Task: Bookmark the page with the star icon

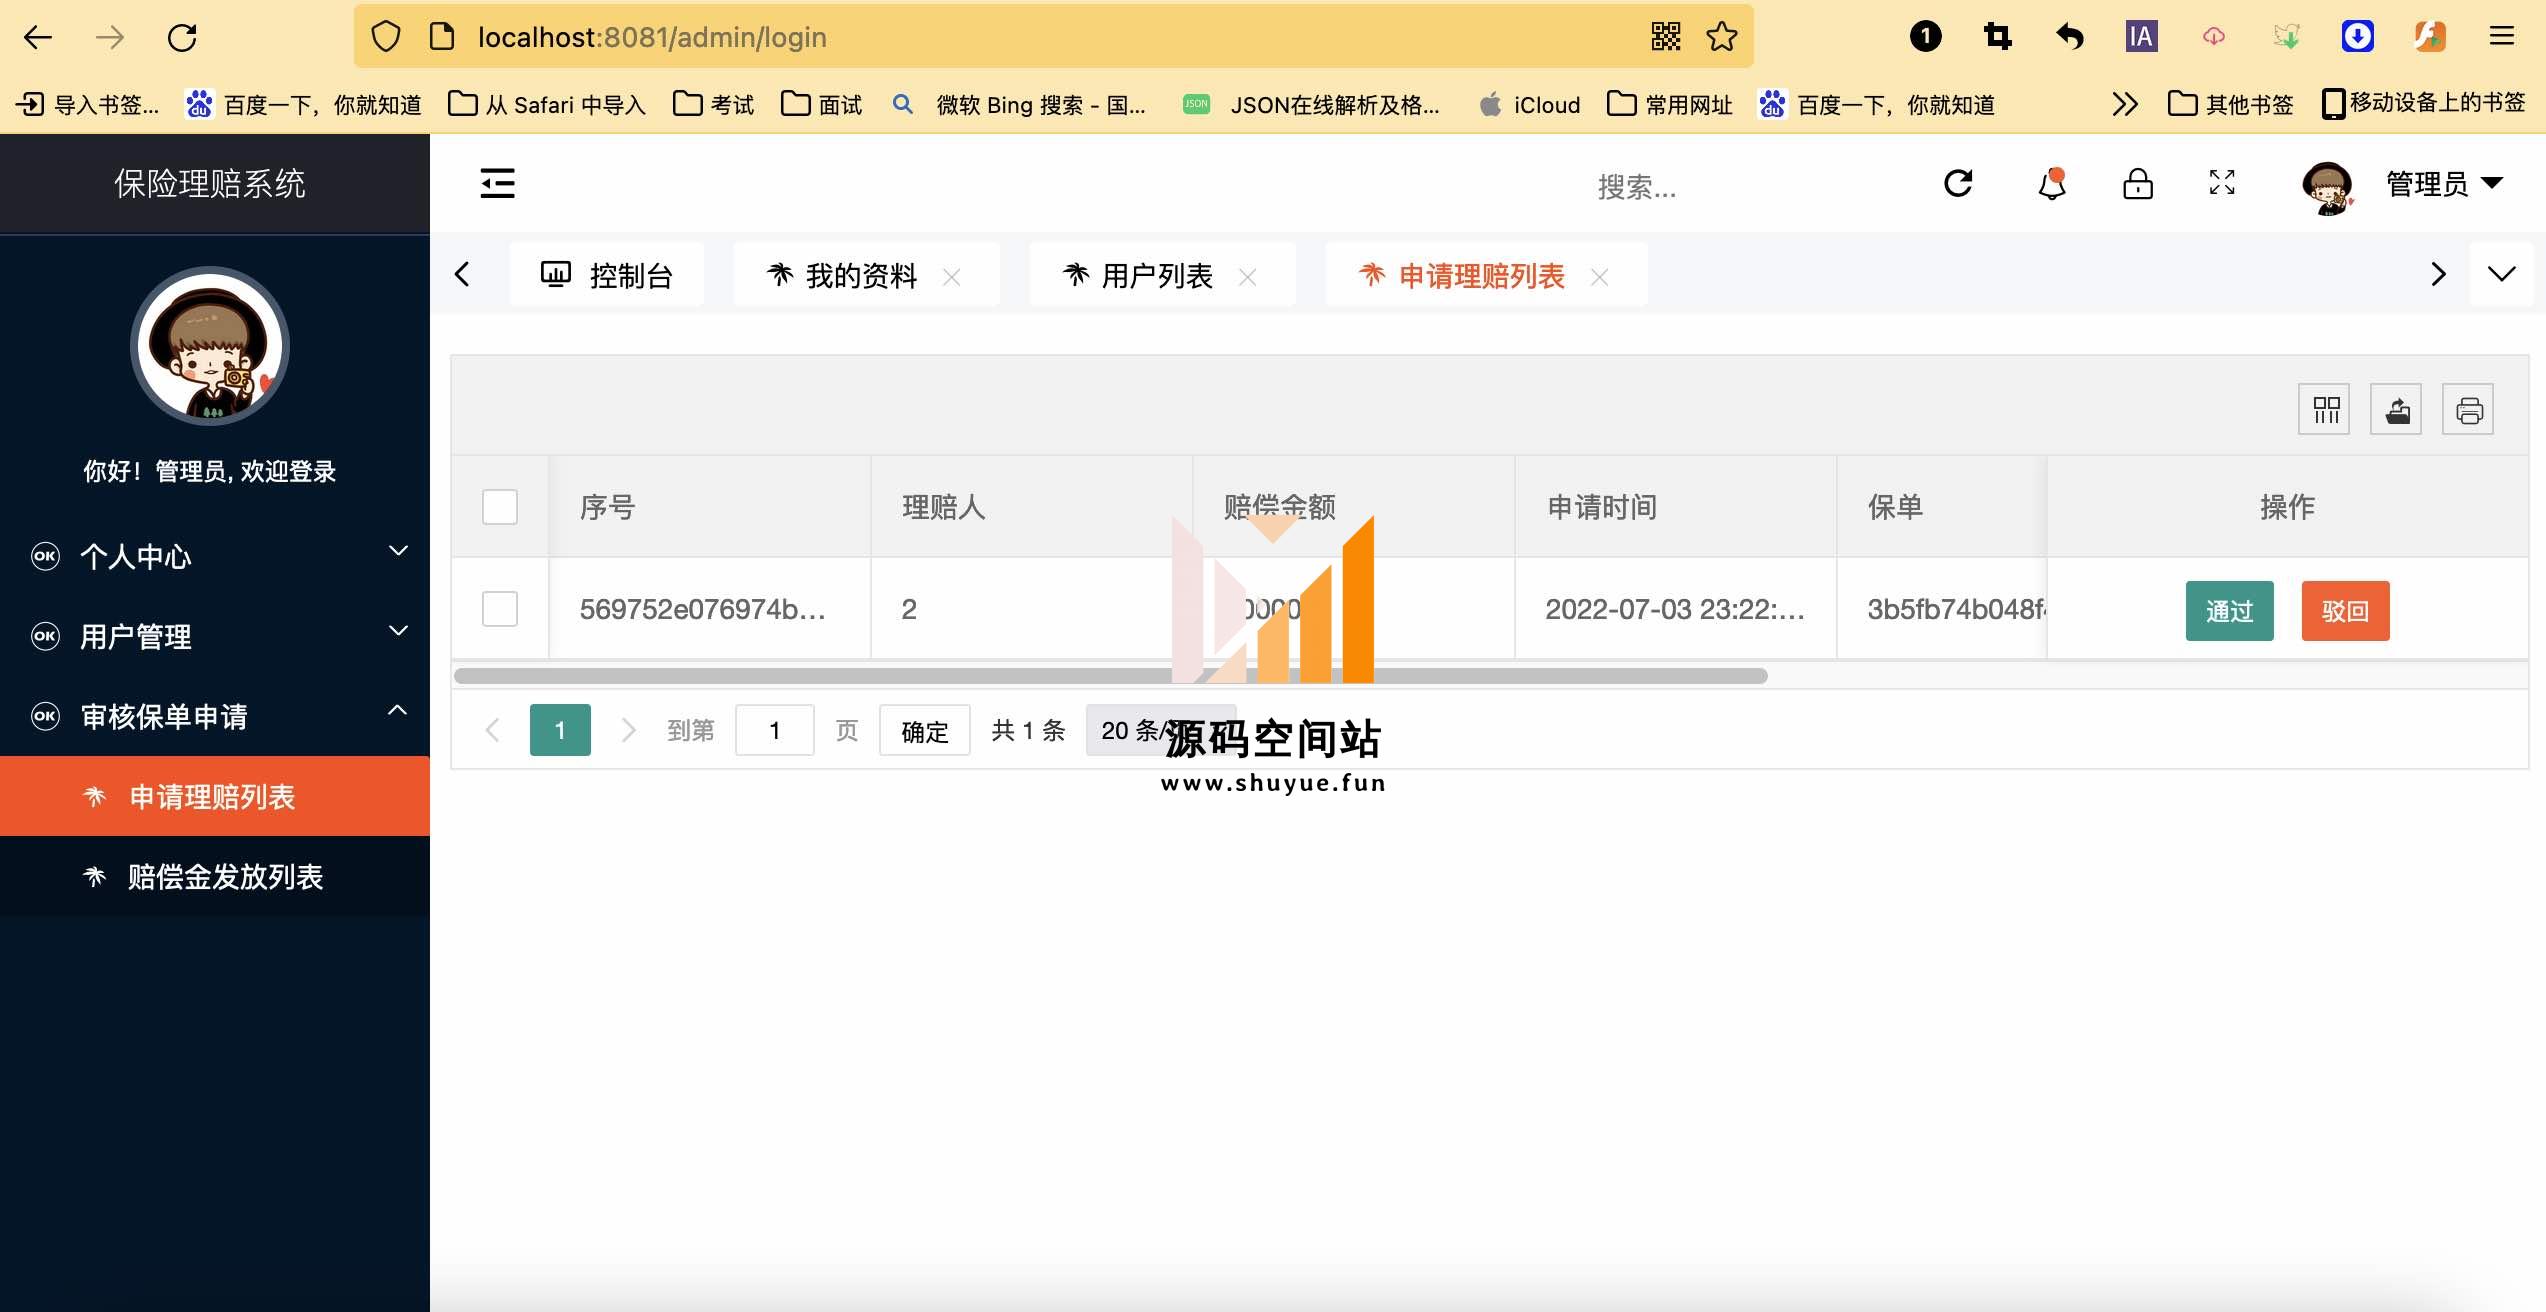Action: pyautogui.click(x=1722, y=37)
